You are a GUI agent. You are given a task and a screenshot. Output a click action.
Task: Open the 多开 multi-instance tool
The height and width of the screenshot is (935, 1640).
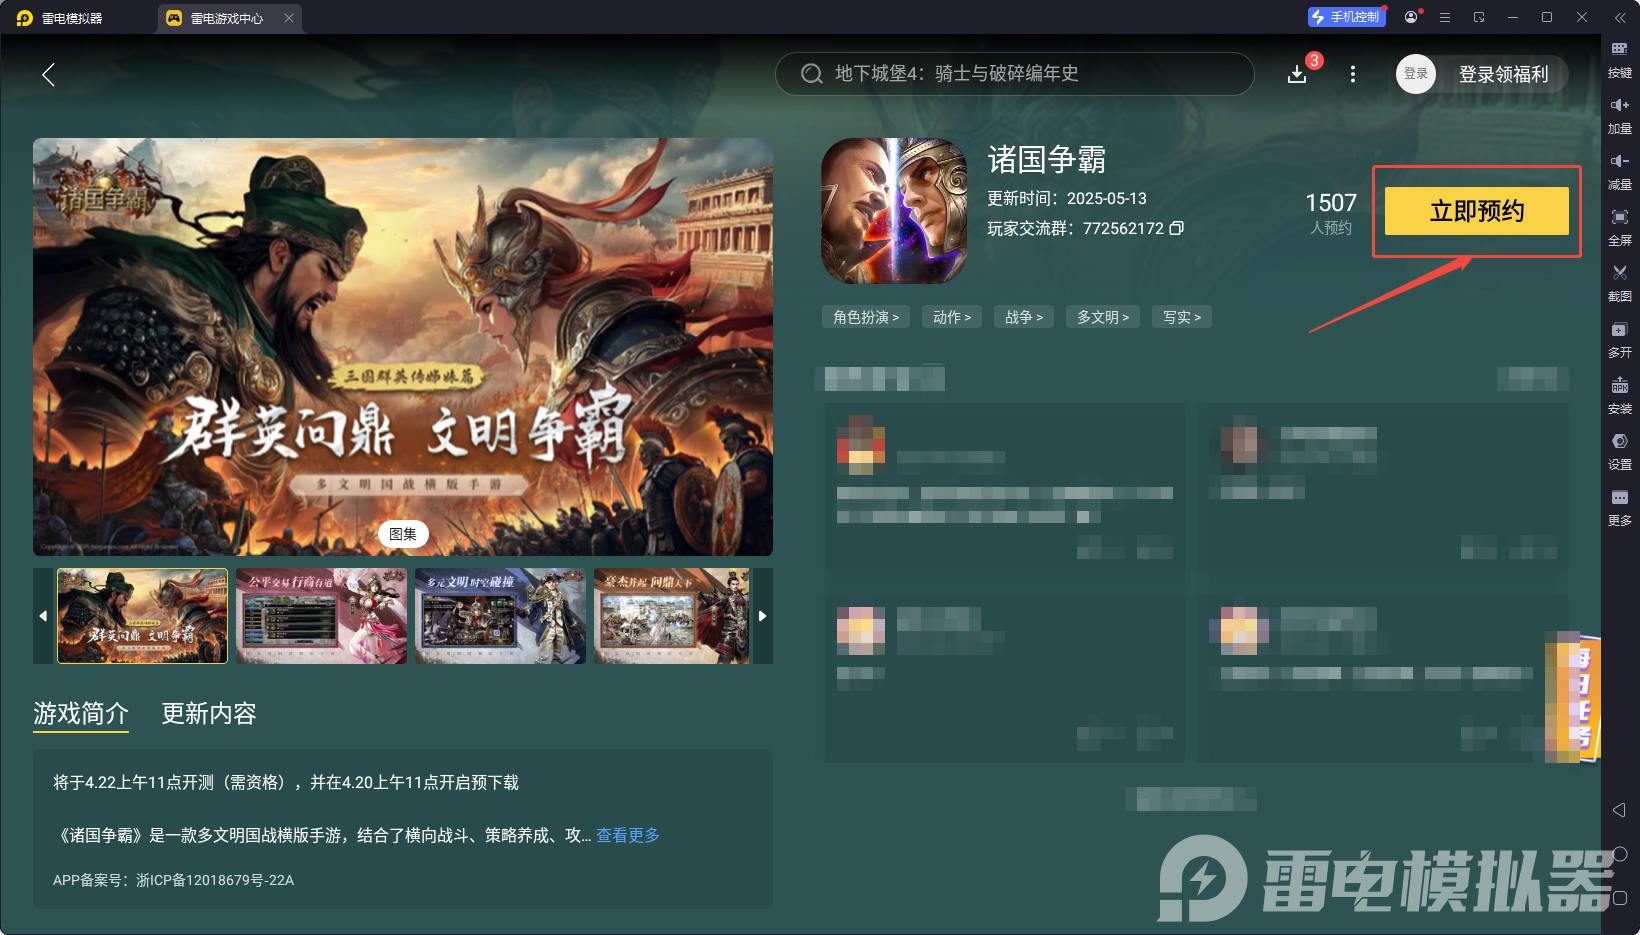[1620, 339]
